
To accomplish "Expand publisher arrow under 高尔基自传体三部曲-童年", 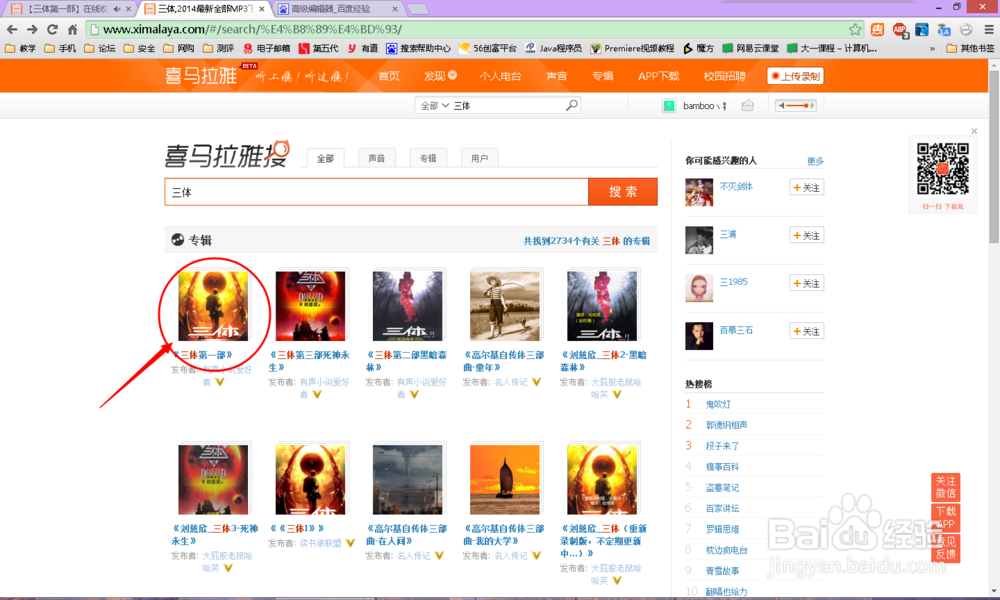I will pos(536,382).
